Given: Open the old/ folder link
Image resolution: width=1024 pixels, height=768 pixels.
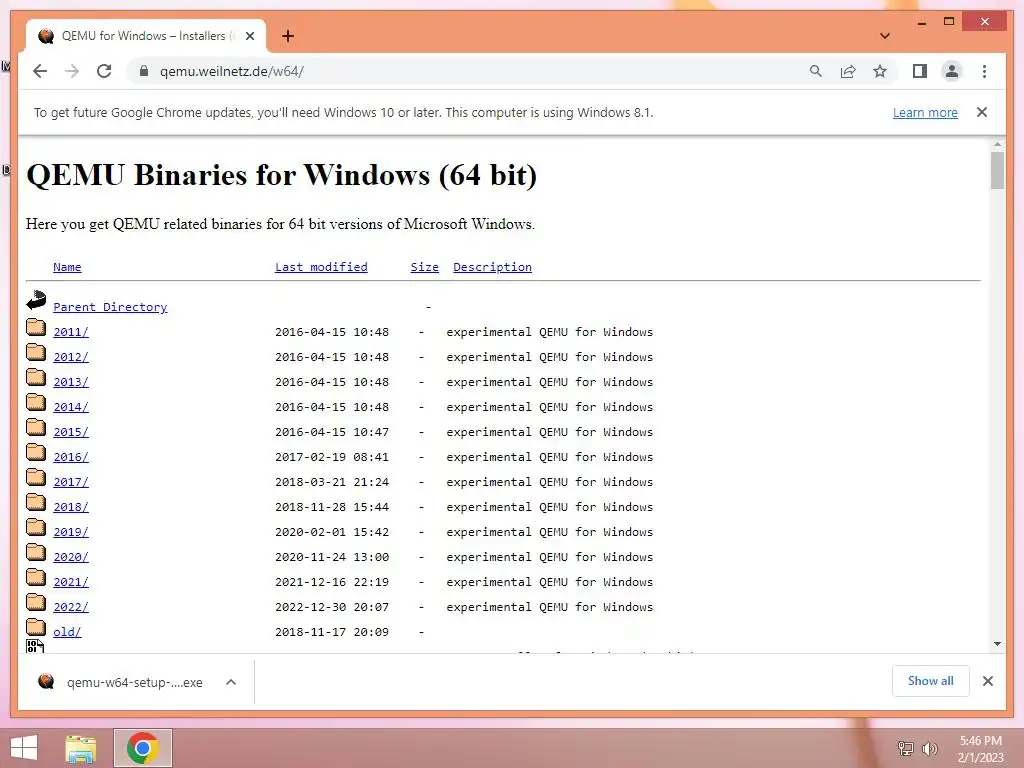Looking at the screenshot, I should coord(67,632).
